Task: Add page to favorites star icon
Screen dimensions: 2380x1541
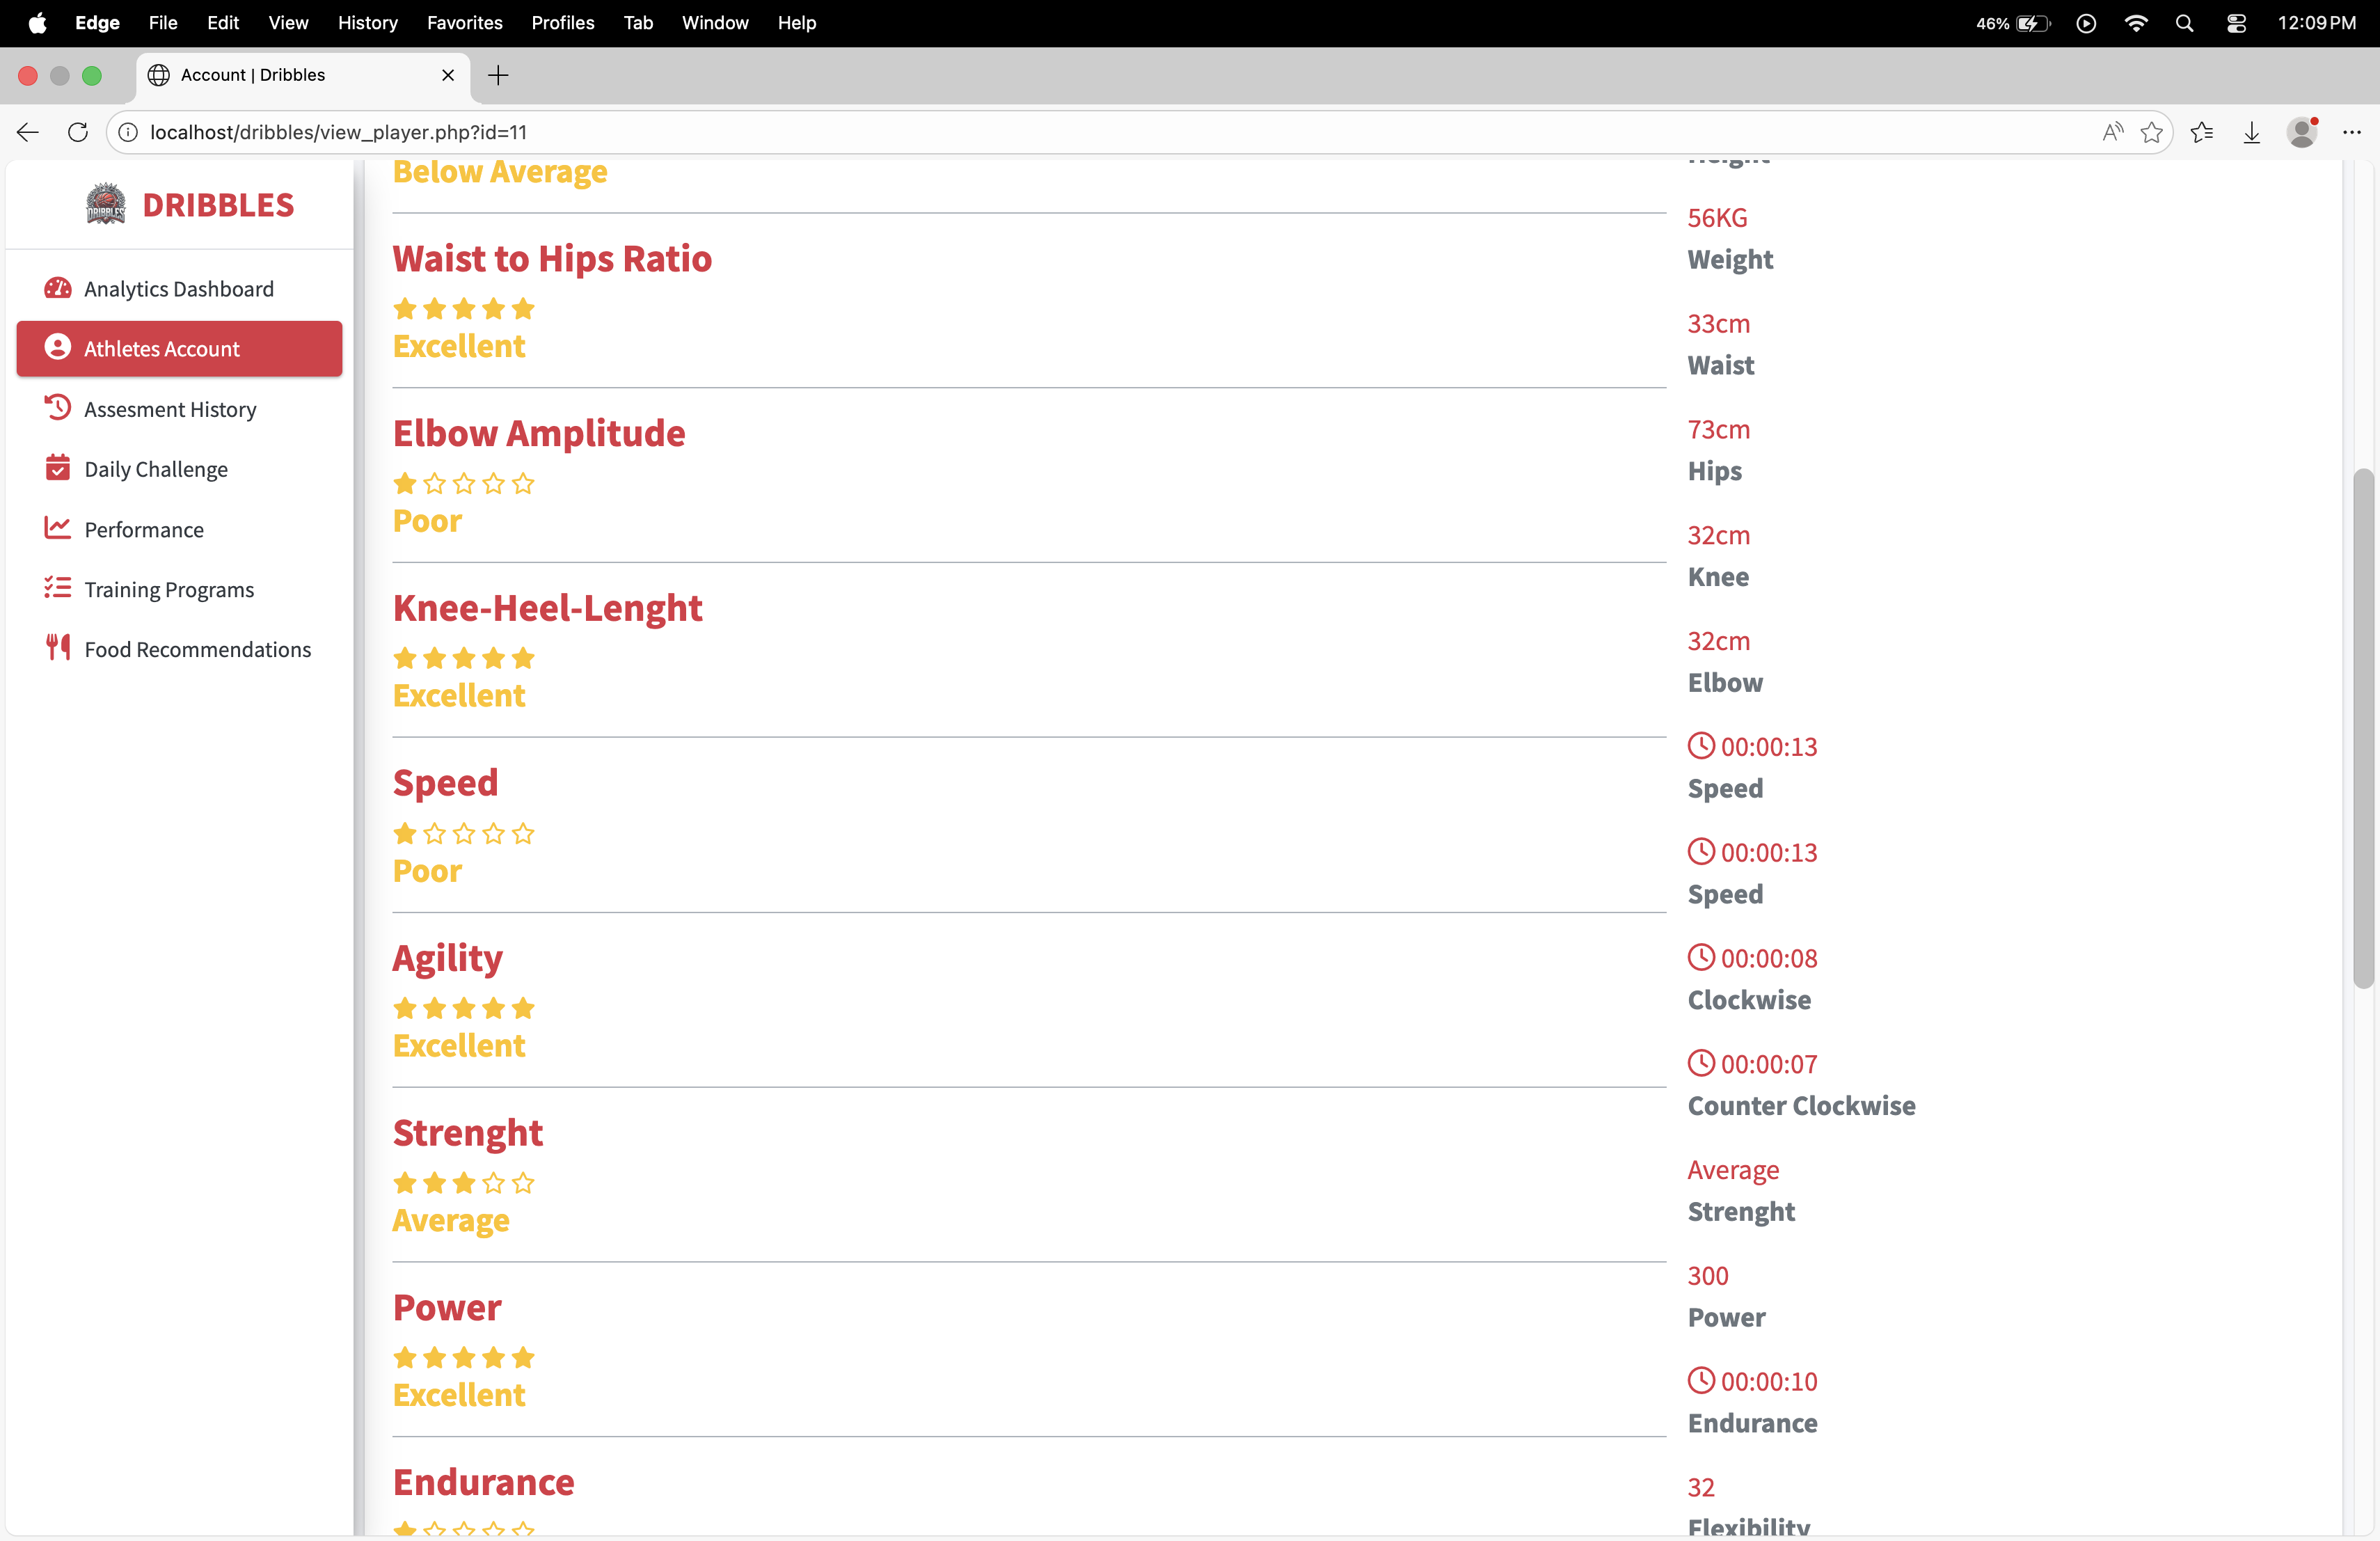Action: tap(2151, 132)
